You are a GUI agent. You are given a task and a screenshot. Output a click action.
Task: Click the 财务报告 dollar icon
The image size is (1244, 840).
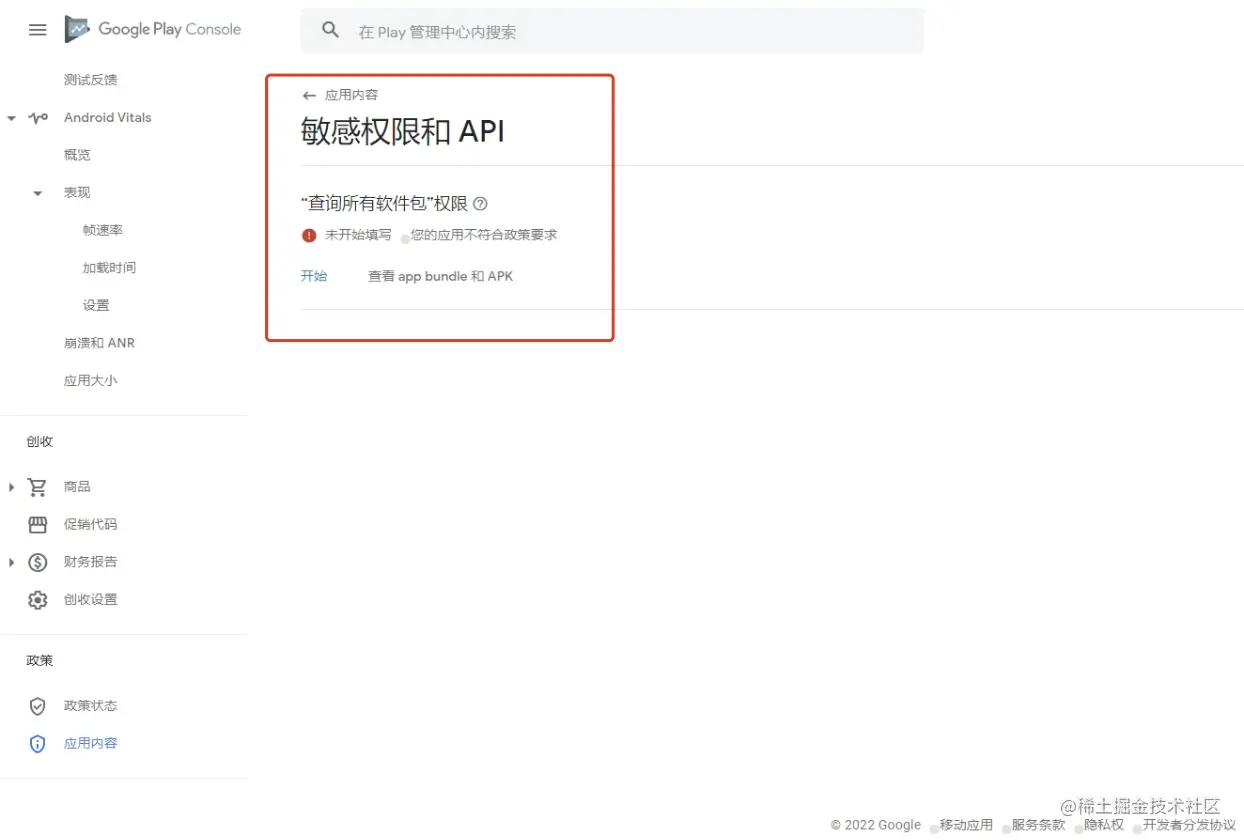(x=37, y=562)
